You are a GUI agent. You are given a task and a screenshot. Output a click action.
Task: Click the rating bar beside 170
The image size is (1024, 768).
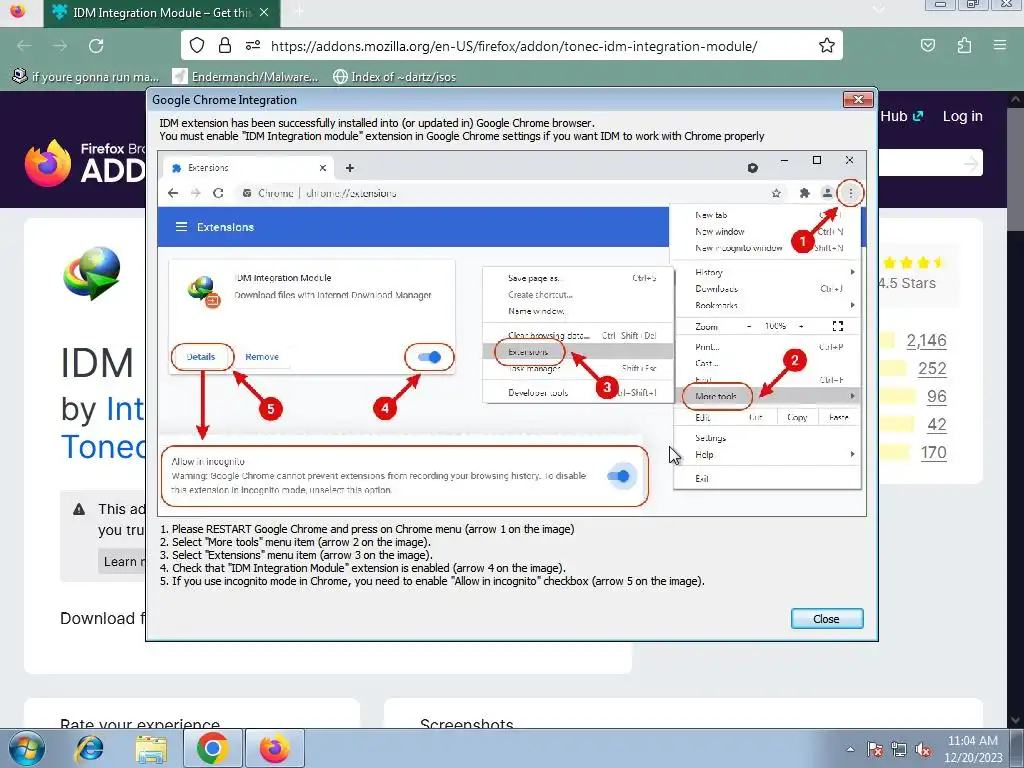tap(894, 452)
